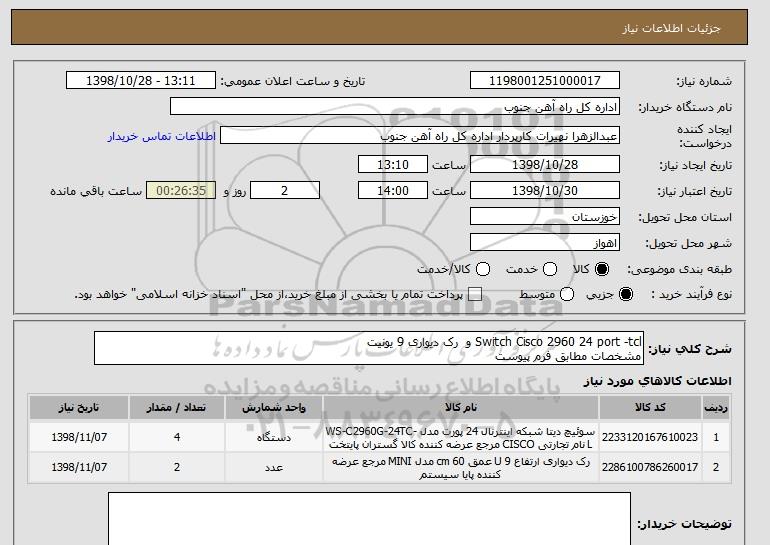Click need date 1398/11/07 in row 2
Image resolution: width=770 pixels, height=545 pixels.
click(79, 467)
